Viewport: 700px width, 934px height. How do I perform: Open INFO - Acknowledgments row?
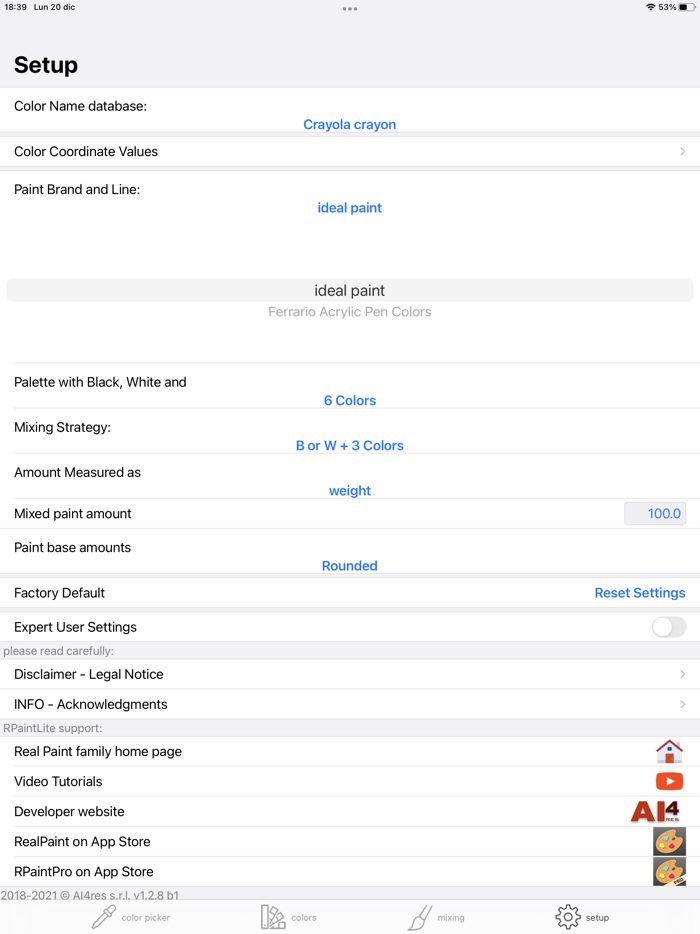pos(350,704)
